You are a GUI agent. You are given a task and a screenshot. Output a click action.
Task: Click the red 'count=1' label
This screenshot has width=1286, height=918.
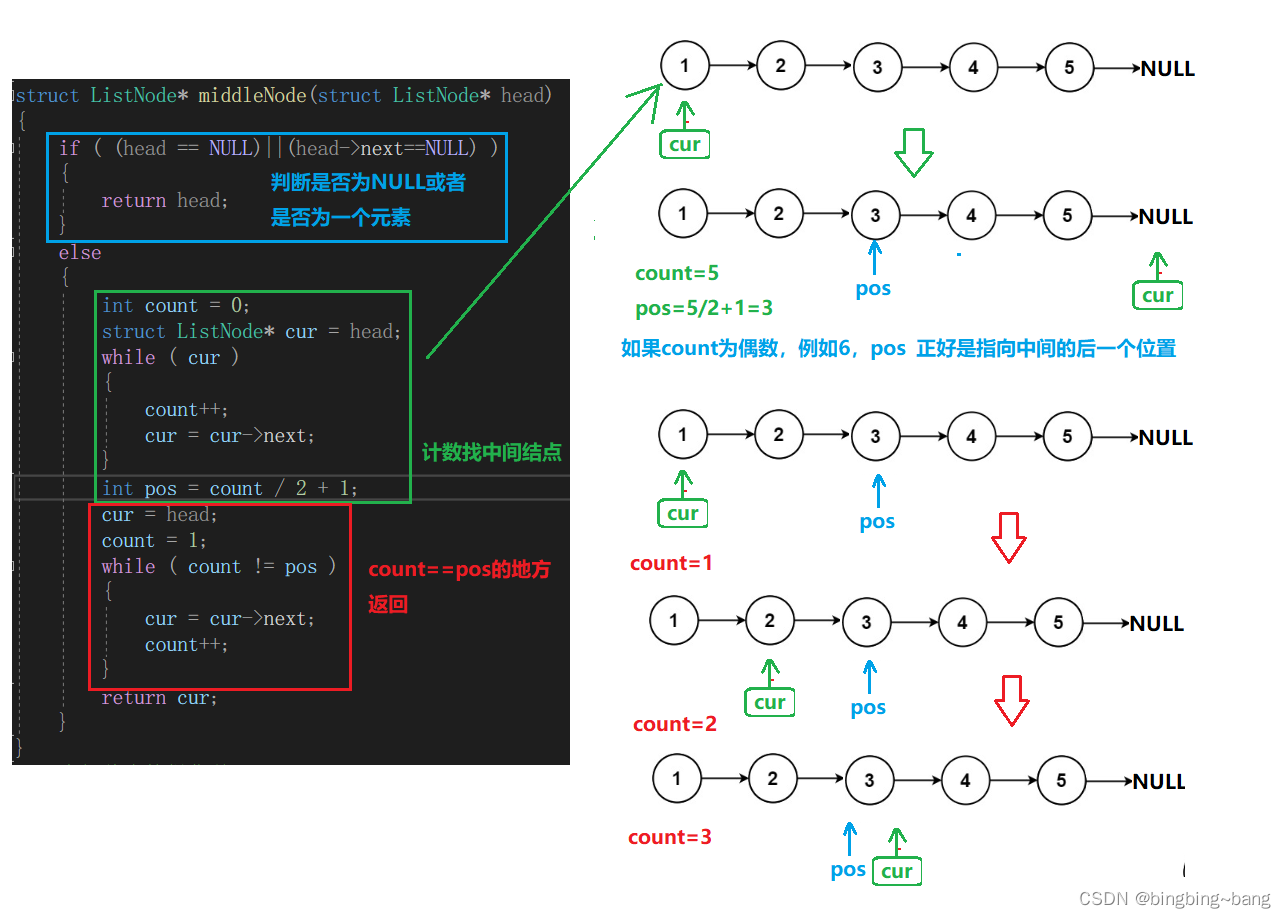click(x=671, y=563)
